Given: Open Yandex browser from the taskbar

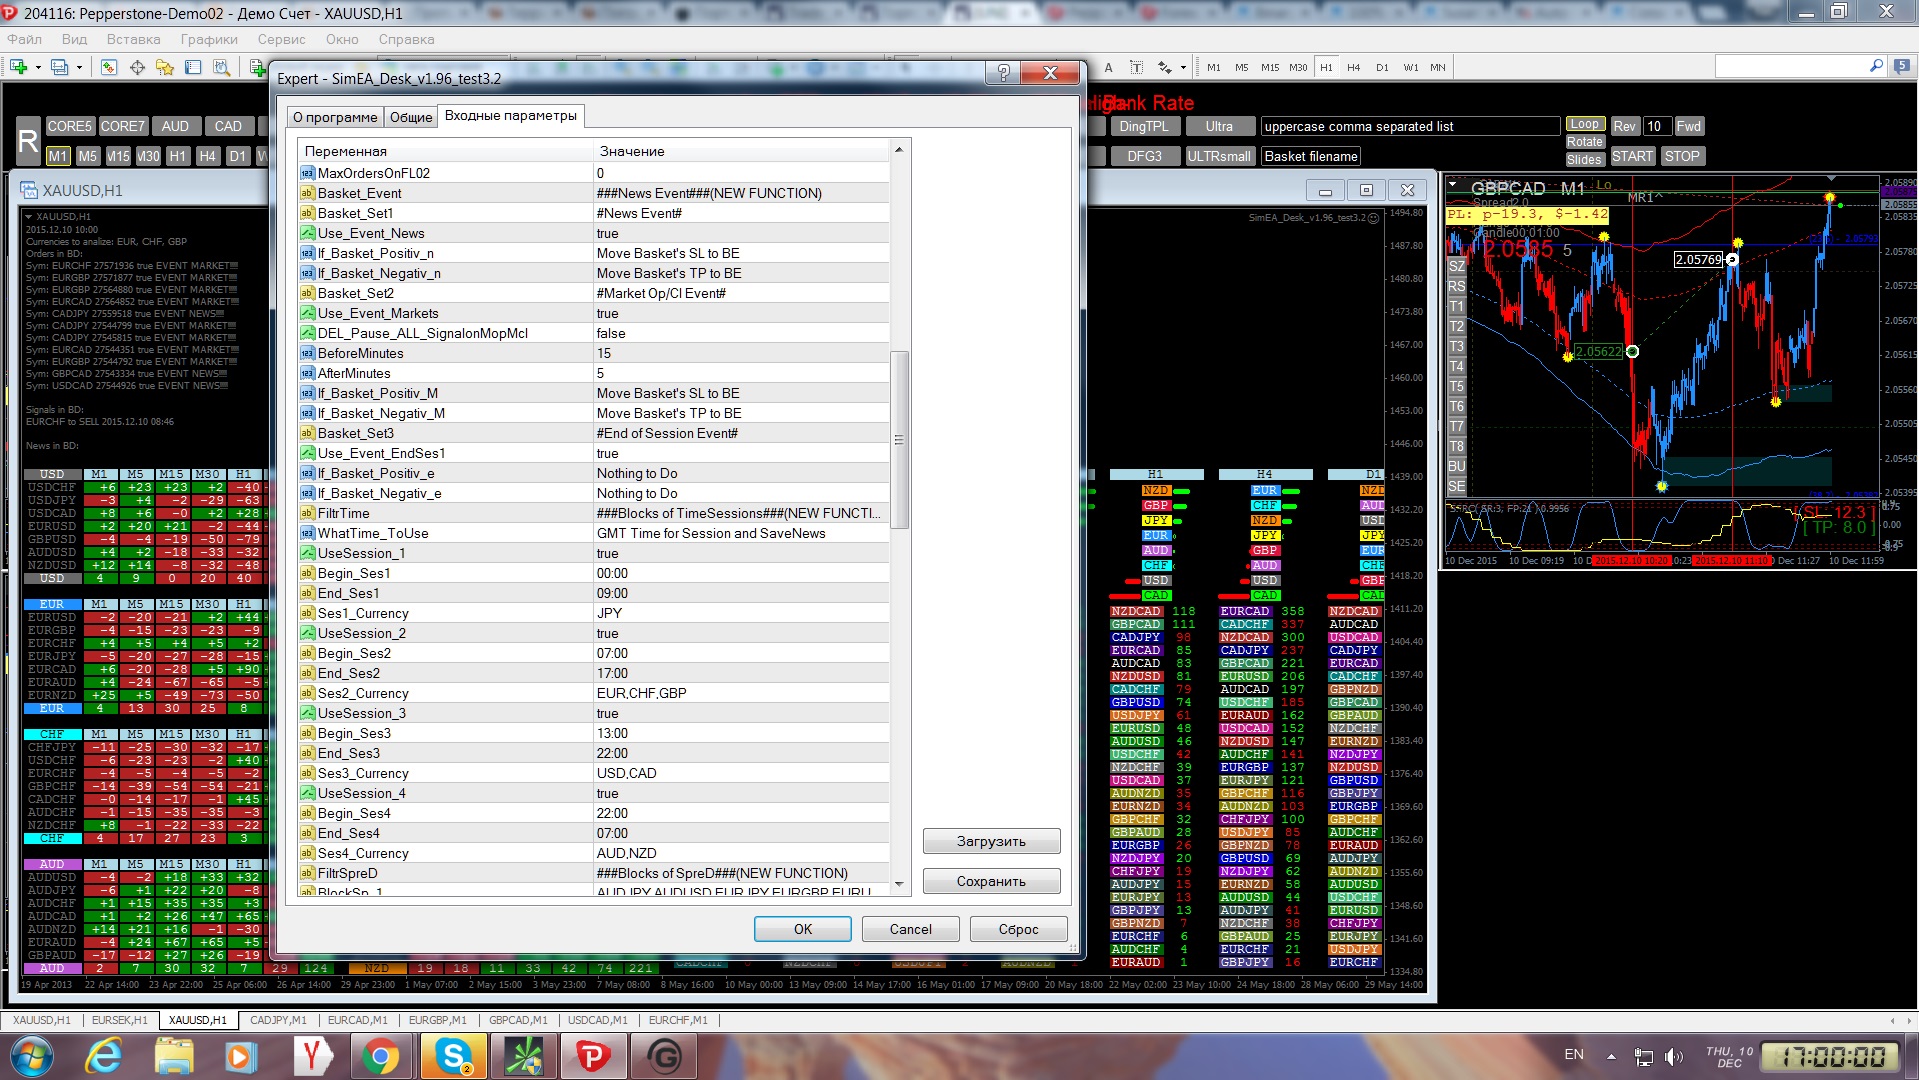Looking at the screenshot, I should [x=312, y=1056].
